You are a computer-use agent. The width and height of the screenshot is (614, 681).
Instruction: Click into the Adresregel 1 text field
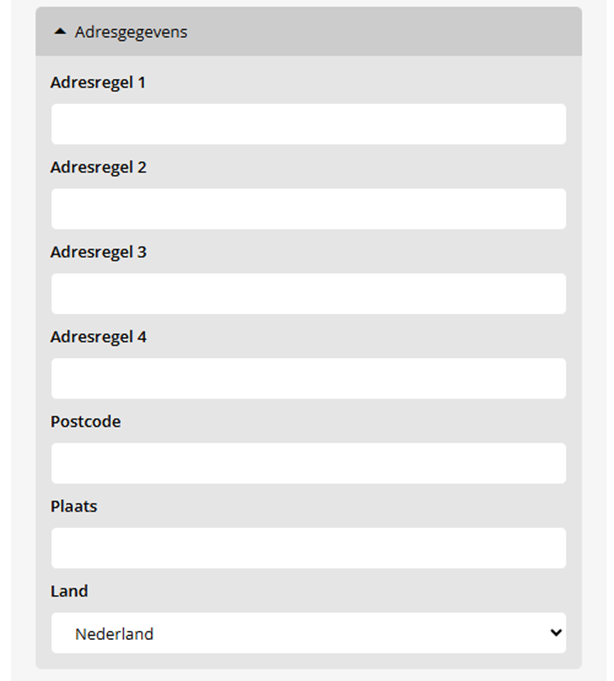(x=308, y=124)
